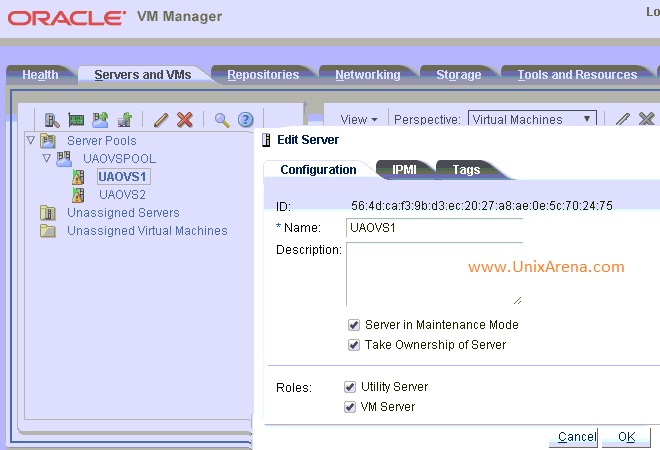This screenshot has height=450, width=660.
Task: Open the Perspective Virtual Machines dropdown
Action: [x=532, y=120]
